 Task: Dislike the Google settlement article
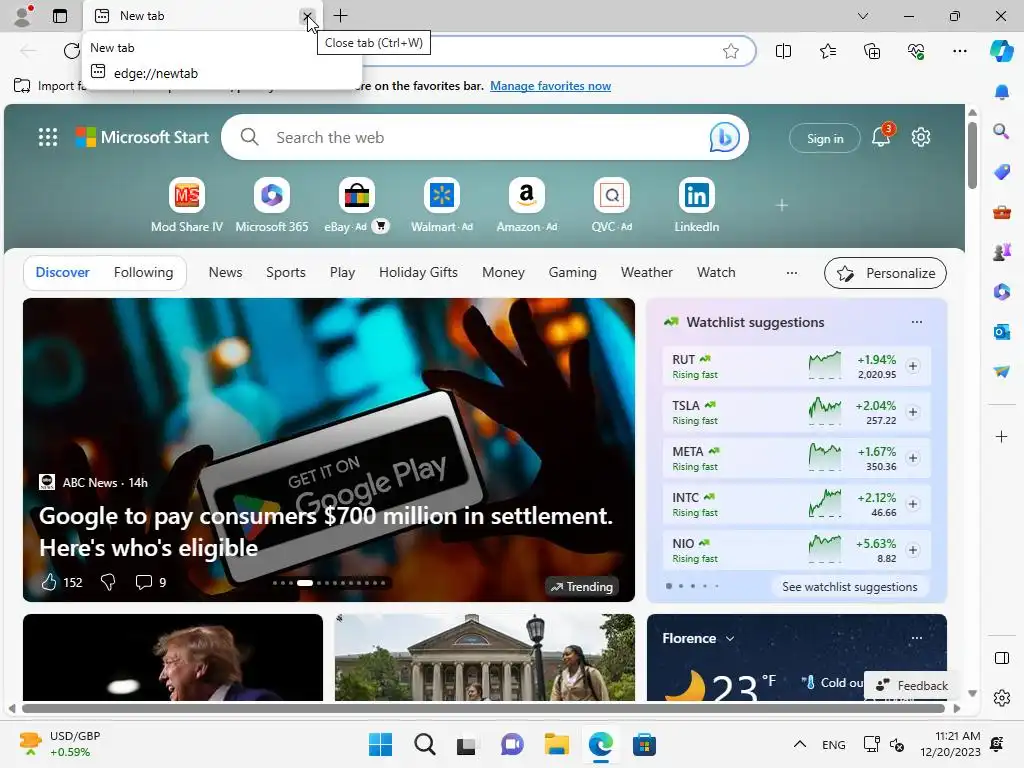(108, 582)
